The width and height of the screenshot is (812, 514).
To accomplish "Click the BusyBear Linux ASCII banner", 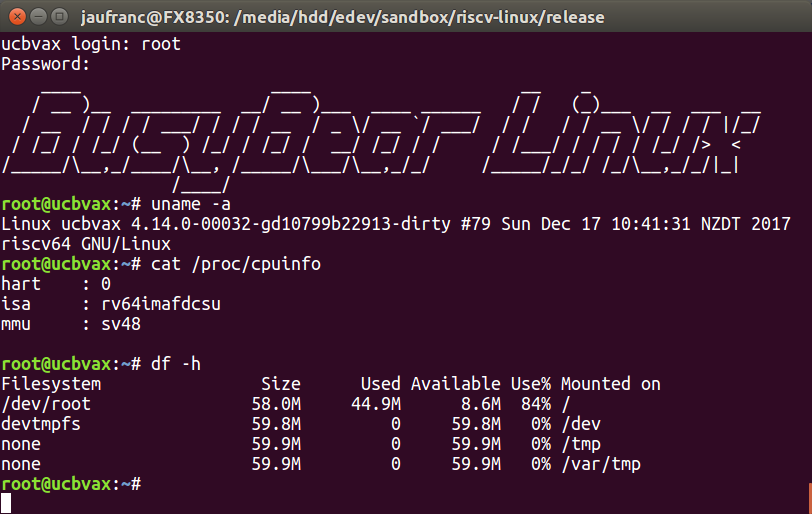I will 381,140.
